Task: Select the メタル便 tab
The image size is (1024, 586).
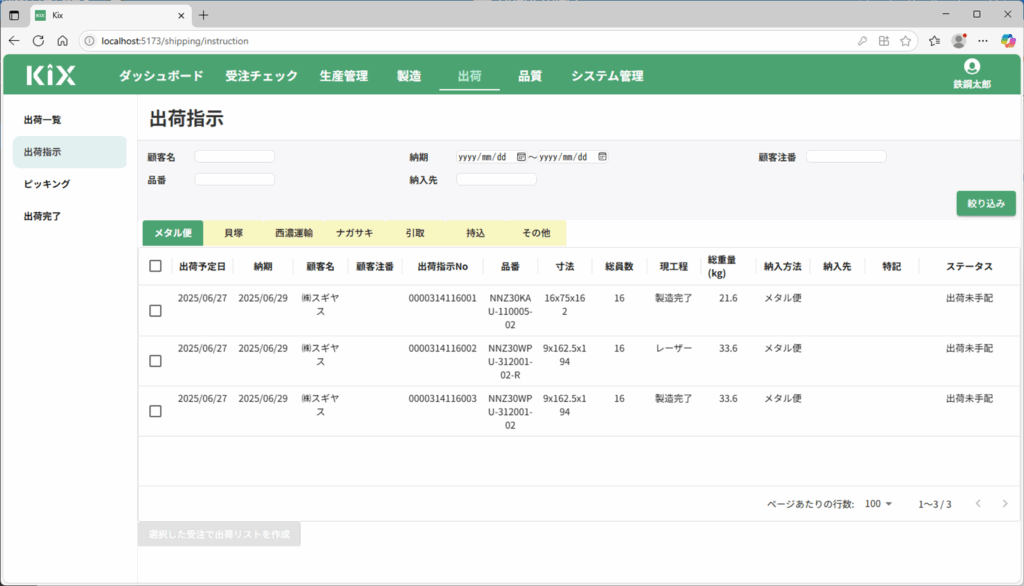Action: [173, 233]
